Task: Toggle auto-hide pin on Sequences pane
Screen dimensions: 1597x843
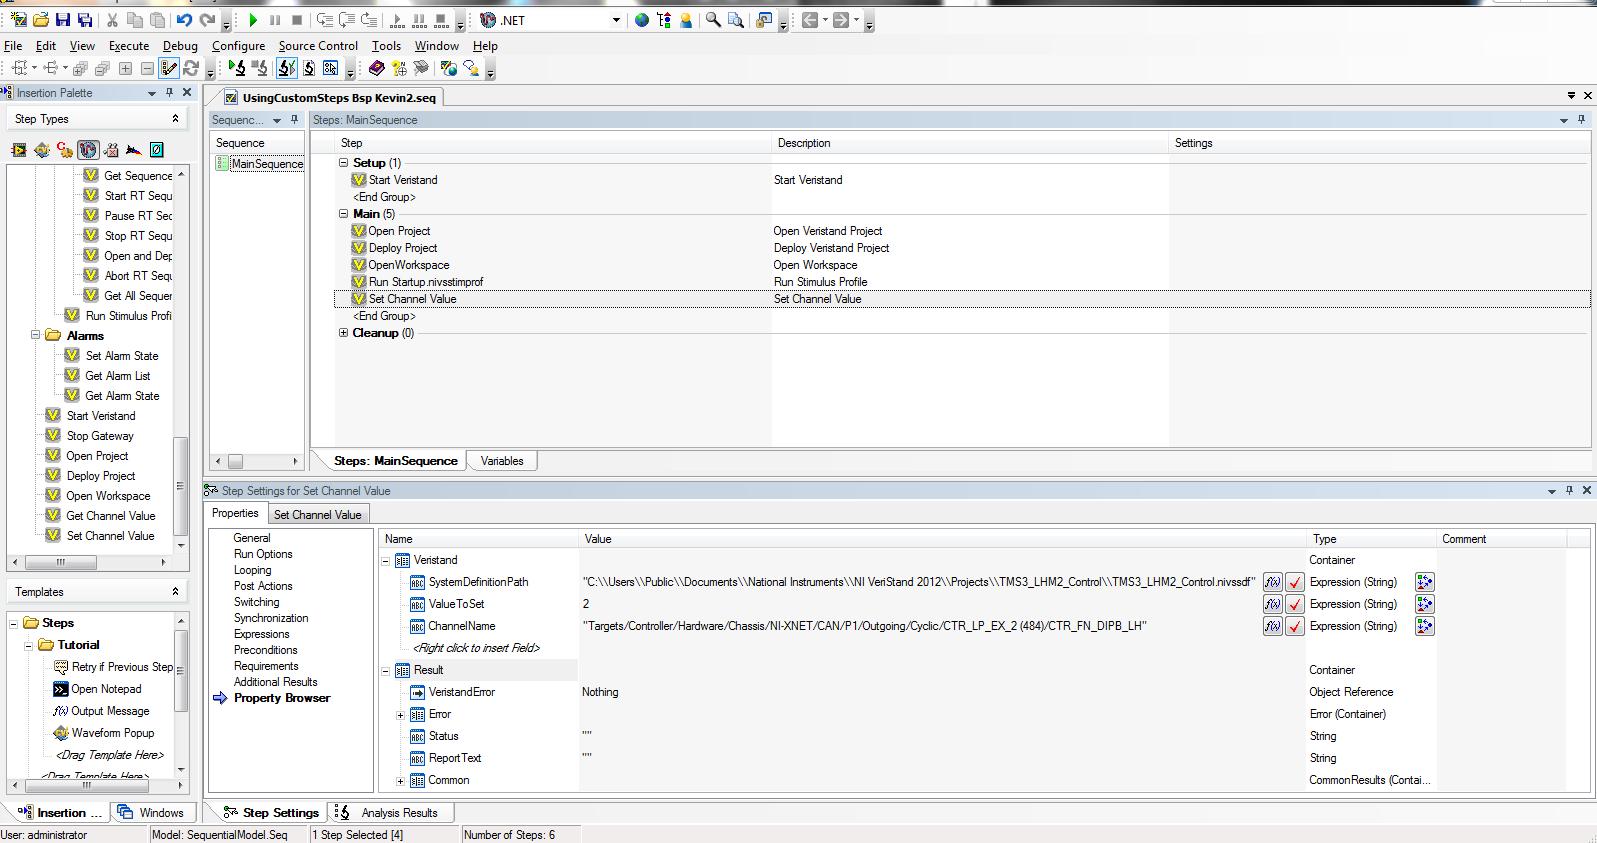Action: (294, 119)
